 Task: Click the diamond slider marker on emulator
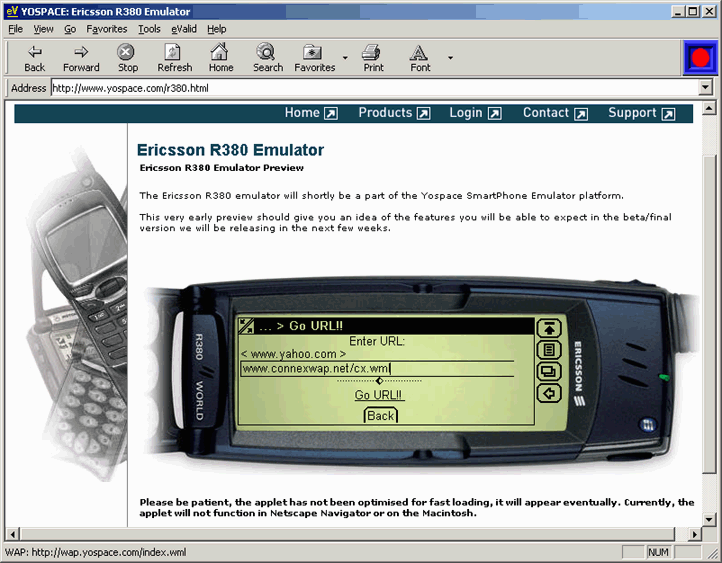(x=379, y=381)
